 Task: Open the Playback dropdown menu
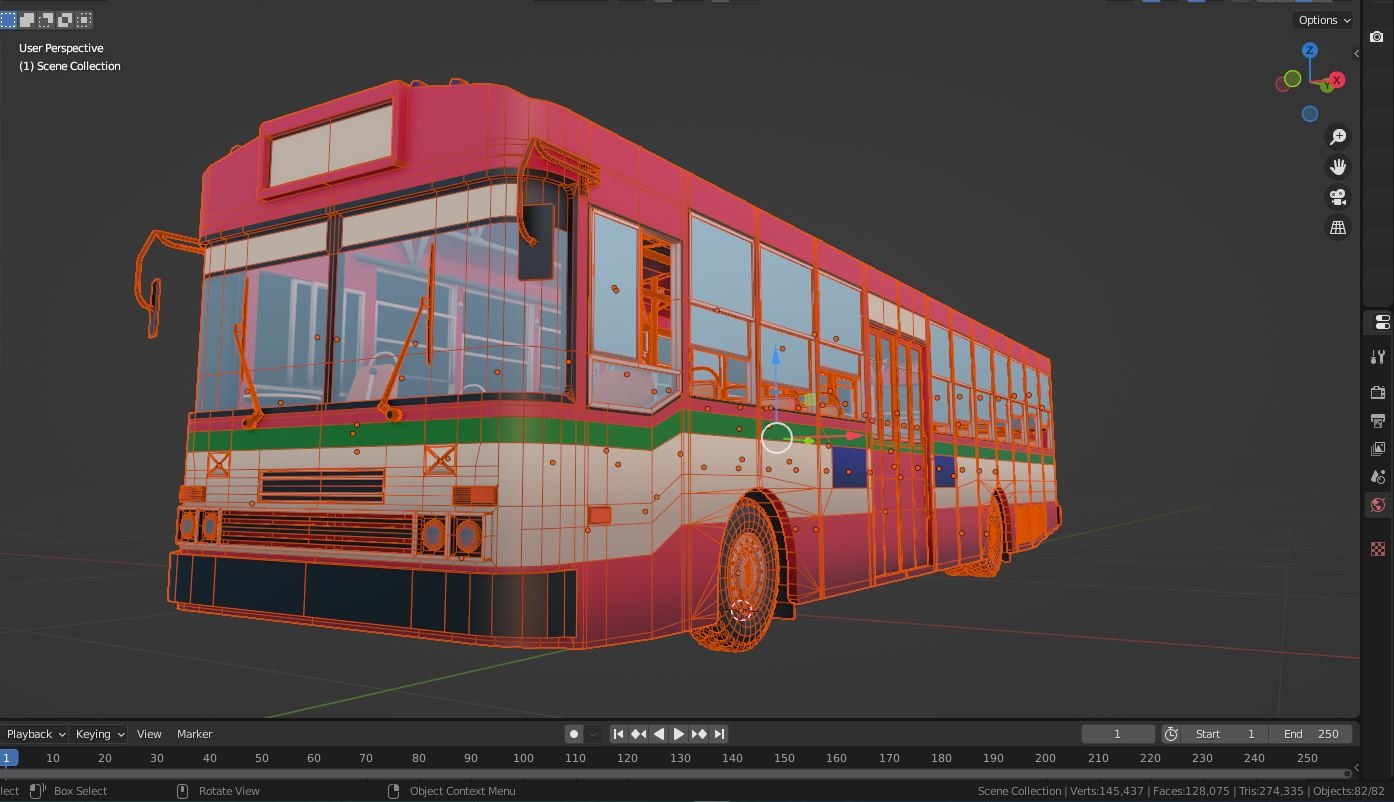tap(33, 733)
